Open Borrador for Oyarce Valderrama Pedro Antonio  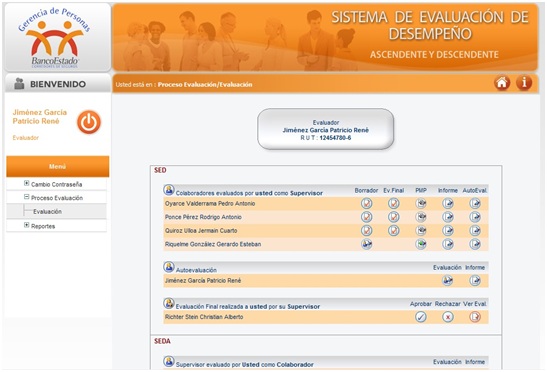[x=366, y=203]
